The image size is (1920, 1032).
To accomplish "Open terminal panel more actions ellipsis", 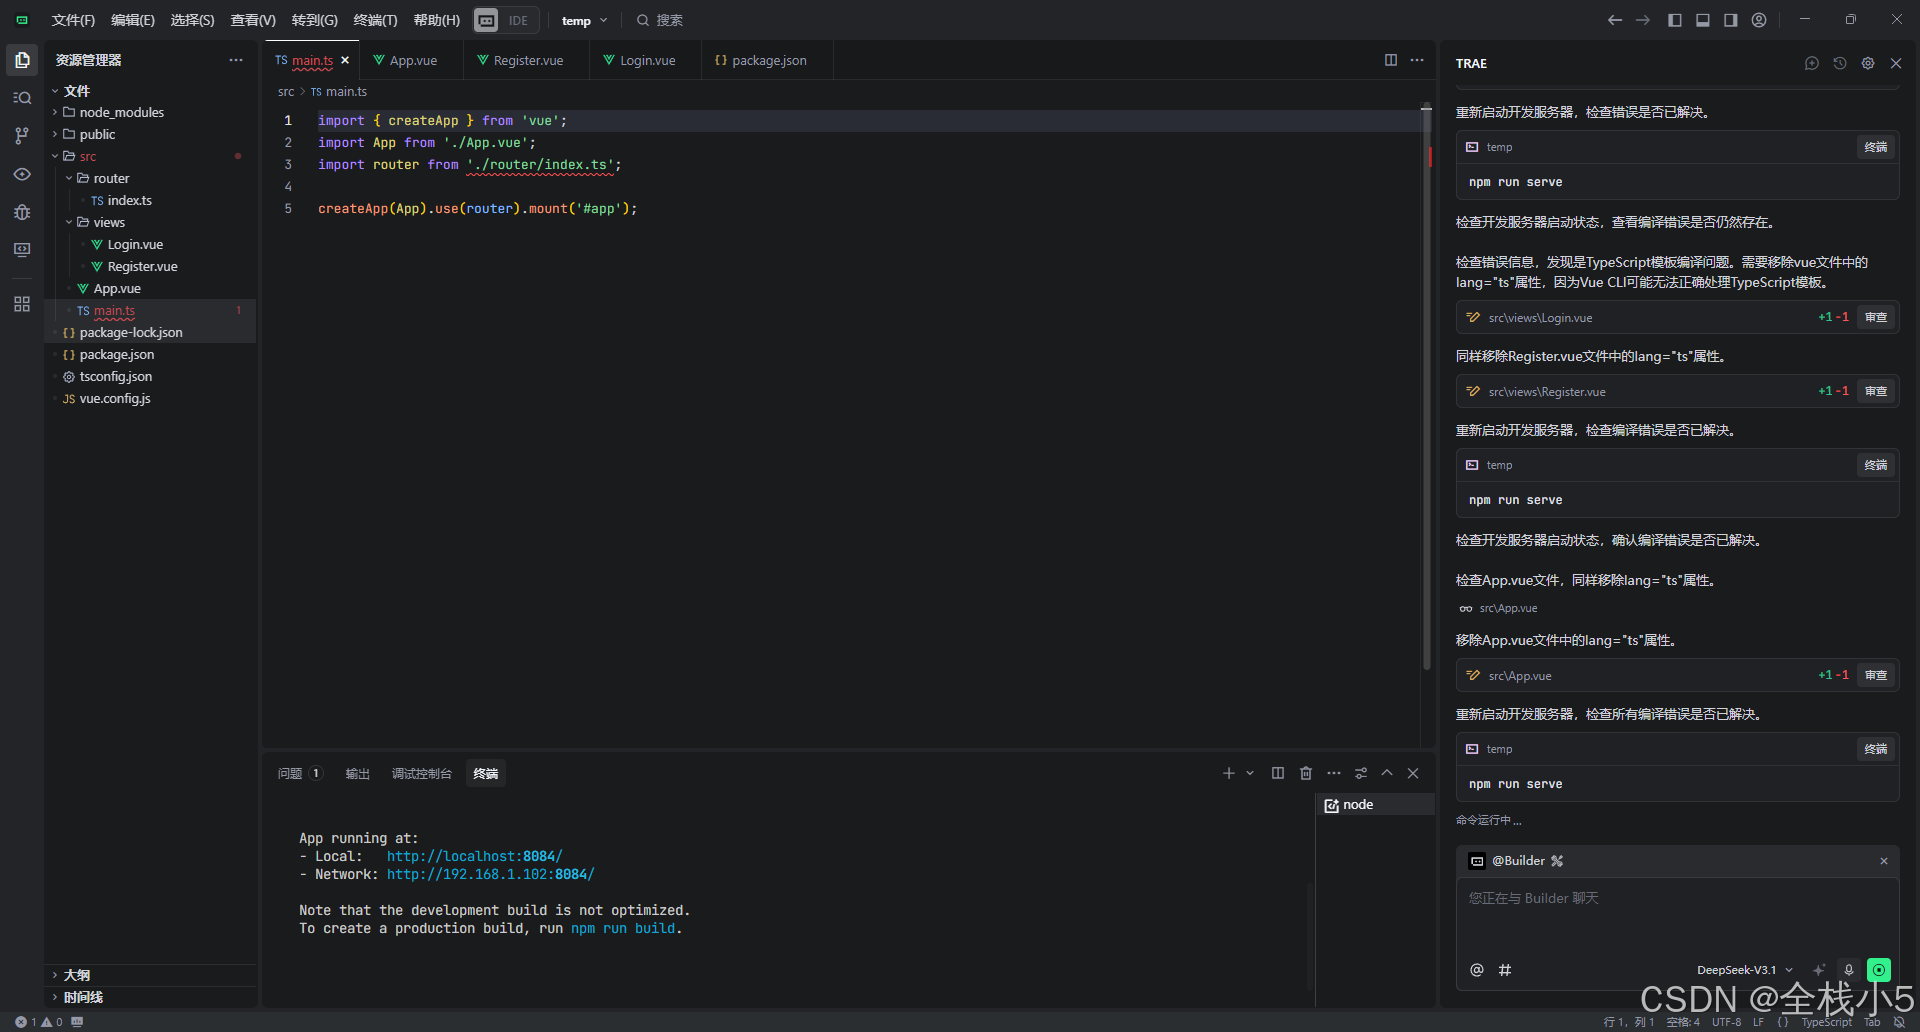I will (x=1334, y=773).
